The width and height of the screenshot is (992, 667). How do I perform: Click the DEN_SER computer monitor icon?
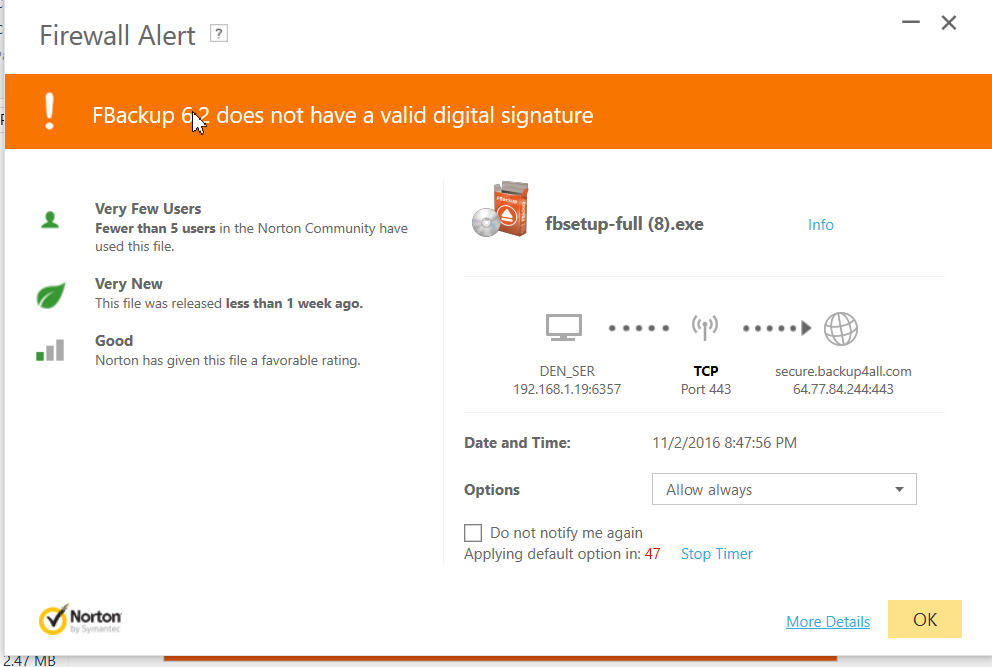click(x=564, y=328)
